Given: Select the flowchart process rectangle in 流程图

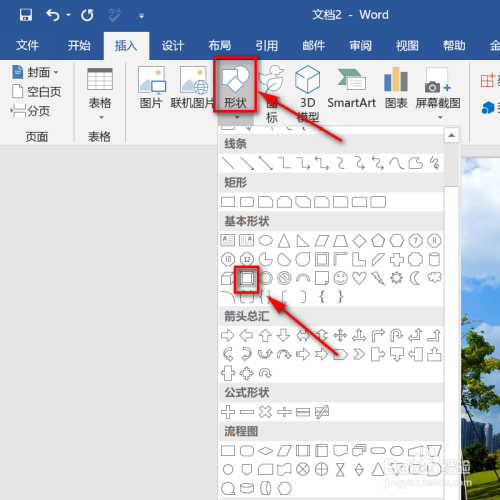Looking at the screenshot, I should coord(228,451).
